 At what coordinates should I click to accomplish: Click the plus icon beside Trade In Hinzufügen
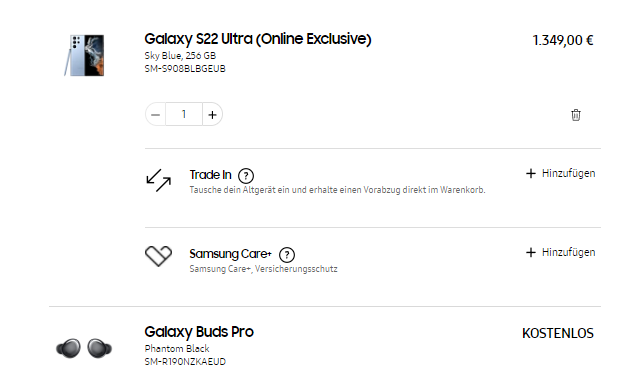(x=531, y=173)
